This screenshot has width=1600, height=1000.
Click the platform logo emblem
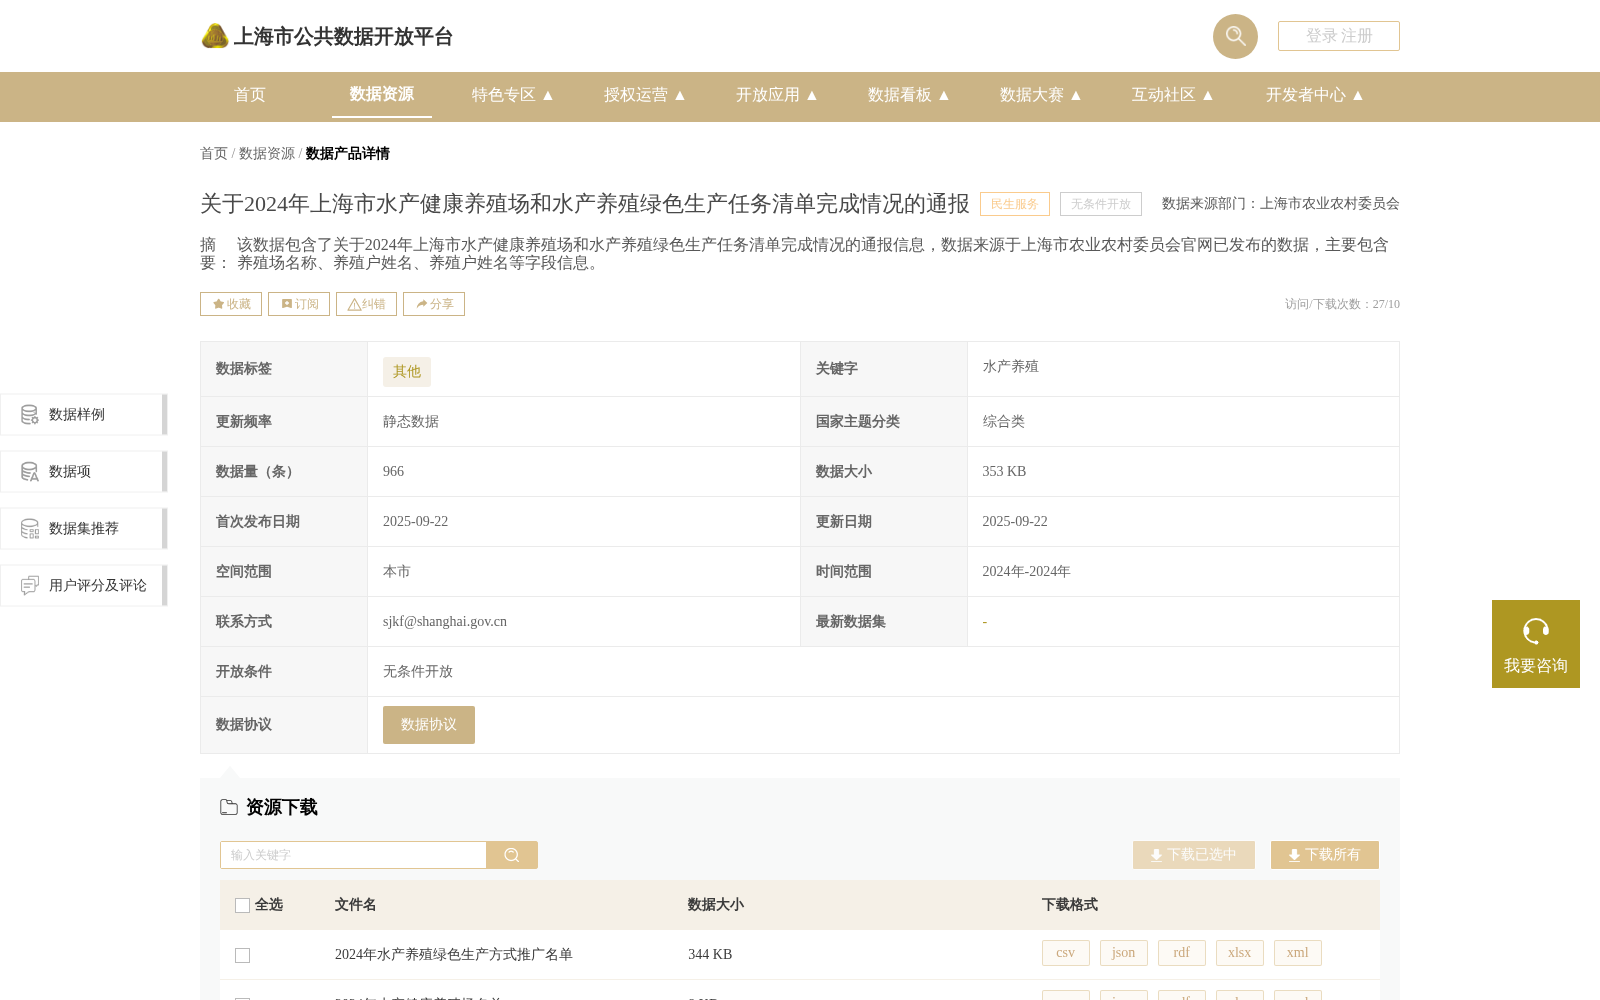click(215, 36)
